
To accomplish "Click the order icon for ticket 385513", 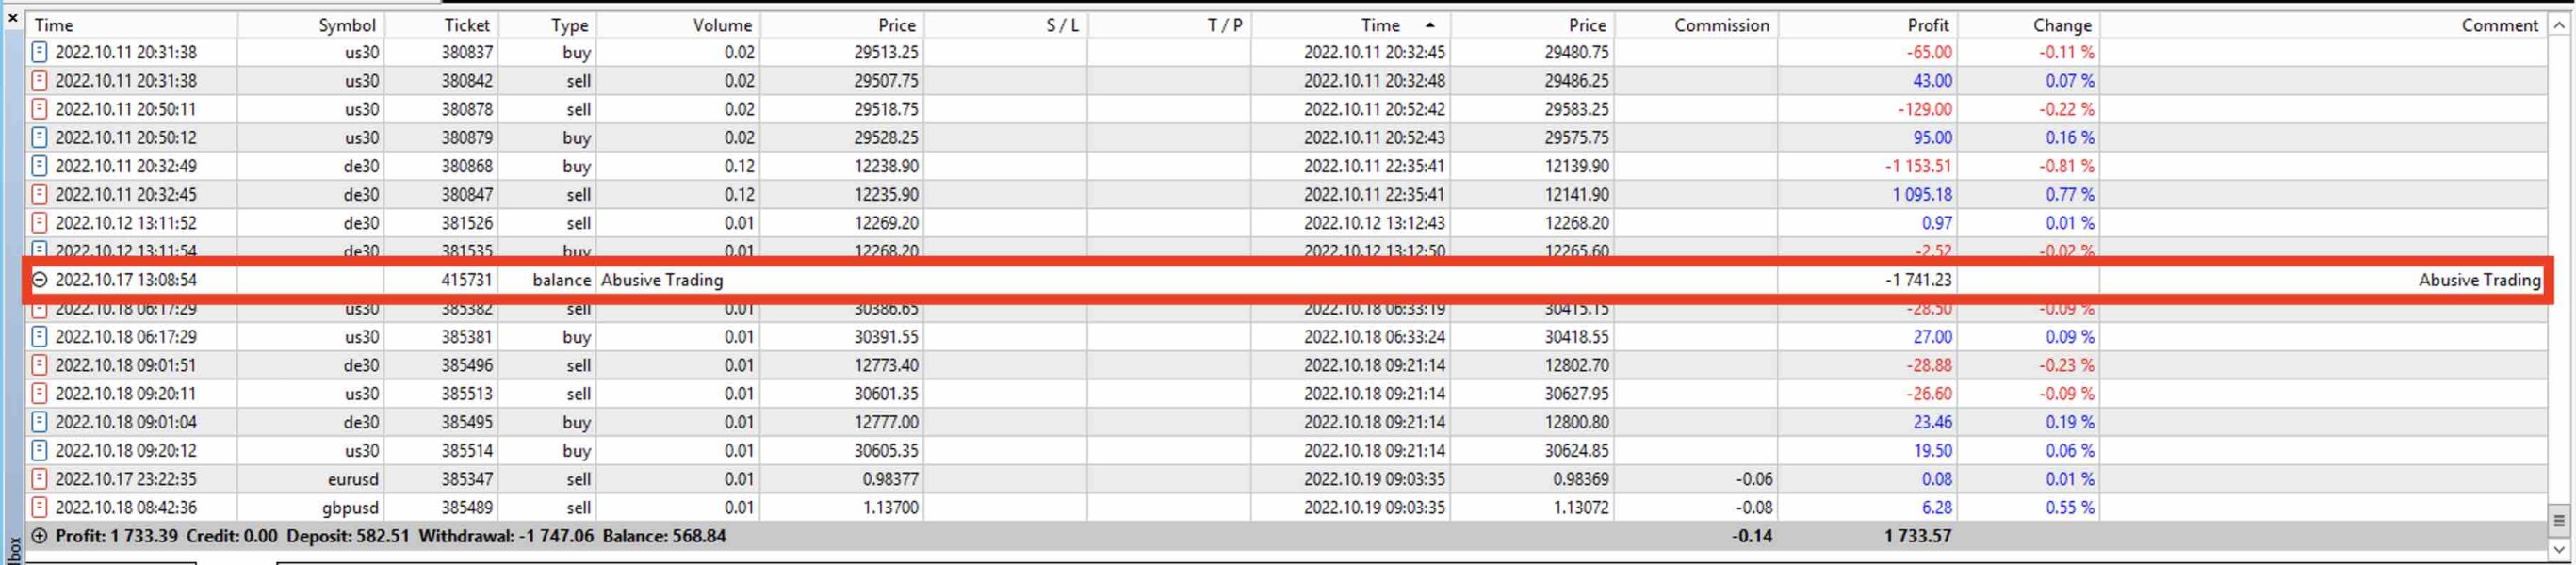I will click(40, 394).
